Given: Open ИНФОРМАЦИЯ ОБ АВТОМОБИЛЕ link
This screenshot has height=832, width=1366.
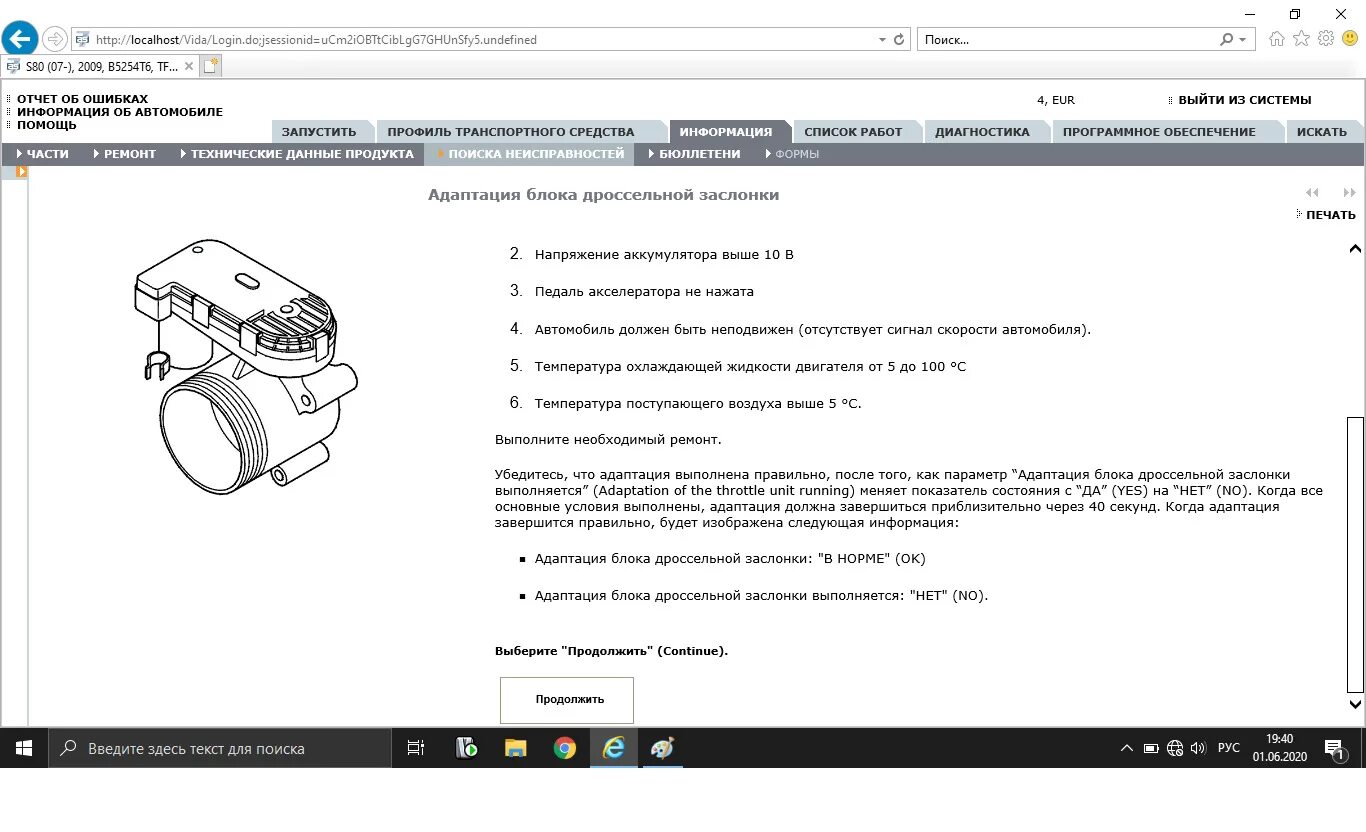Looking at the screenshot, I should 120,112.
